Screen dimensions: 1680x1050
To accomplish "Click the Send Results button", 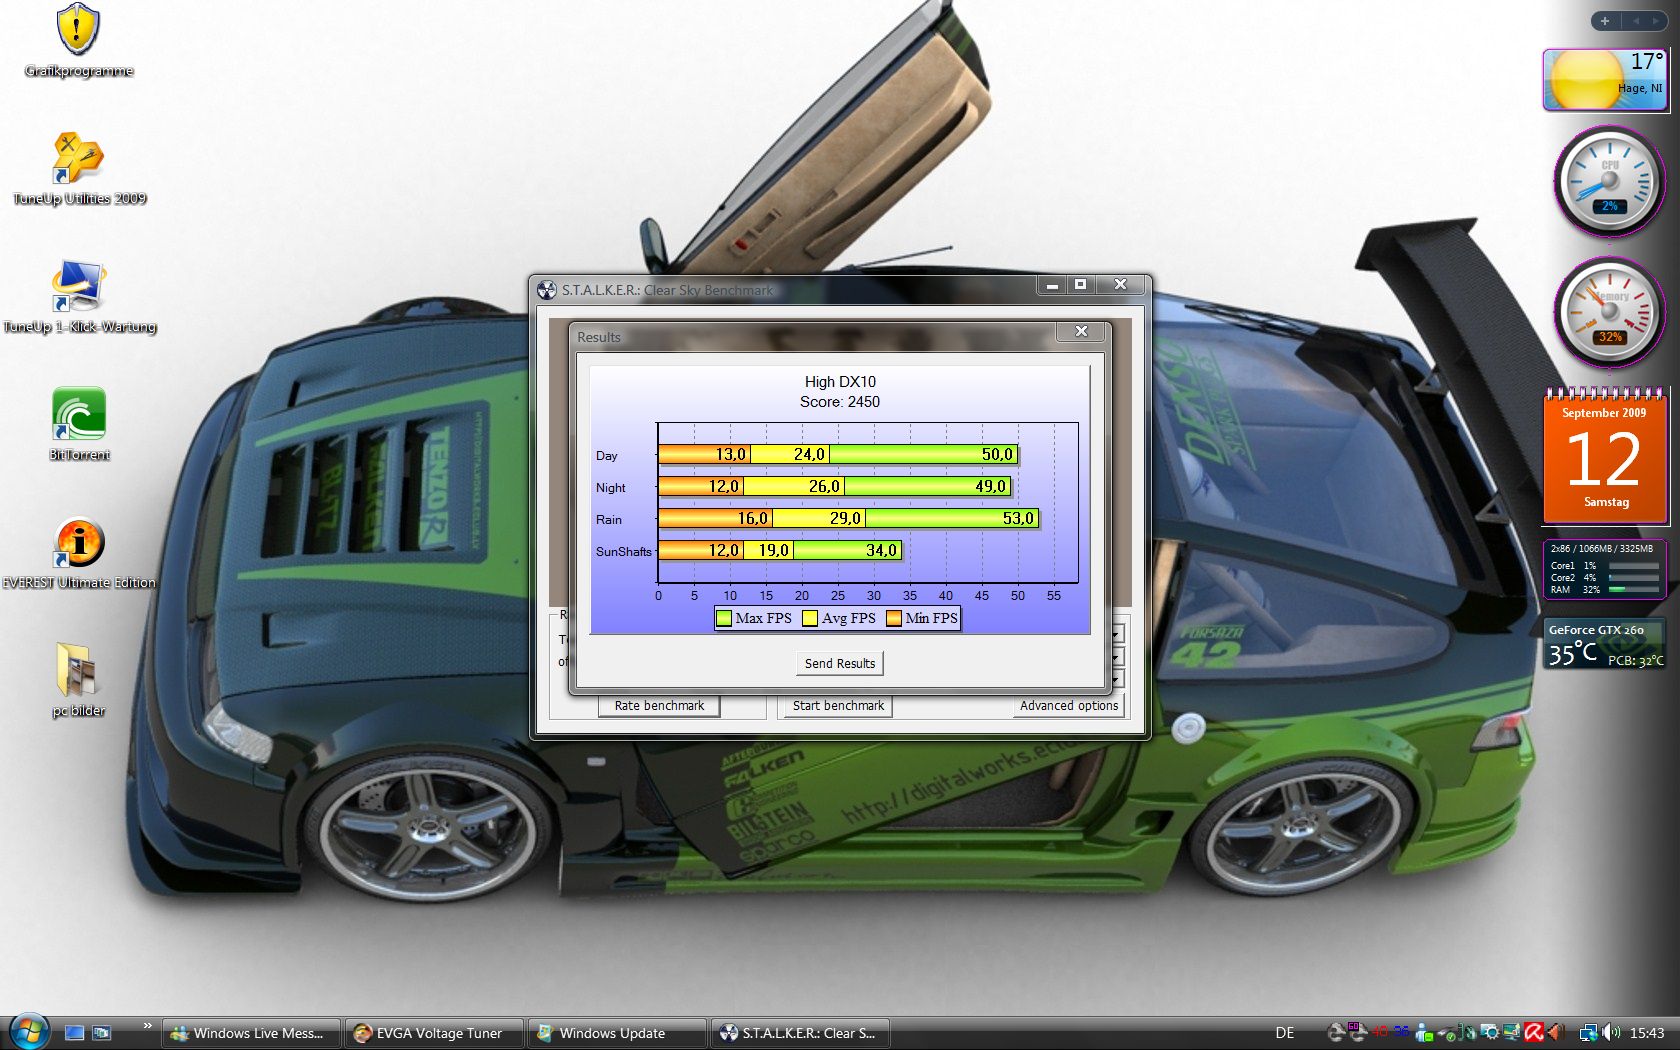I will pyautogui.click(x=839, y=663).
